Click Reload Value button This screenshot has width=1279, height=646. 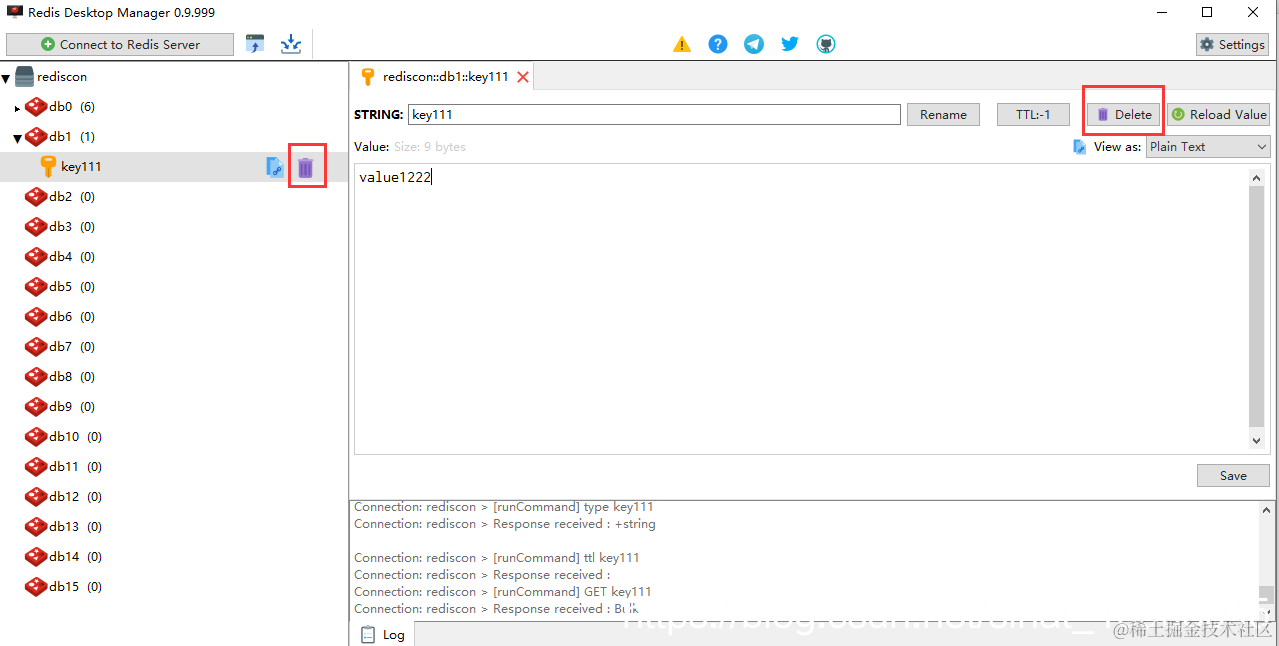click(1218, 114)
